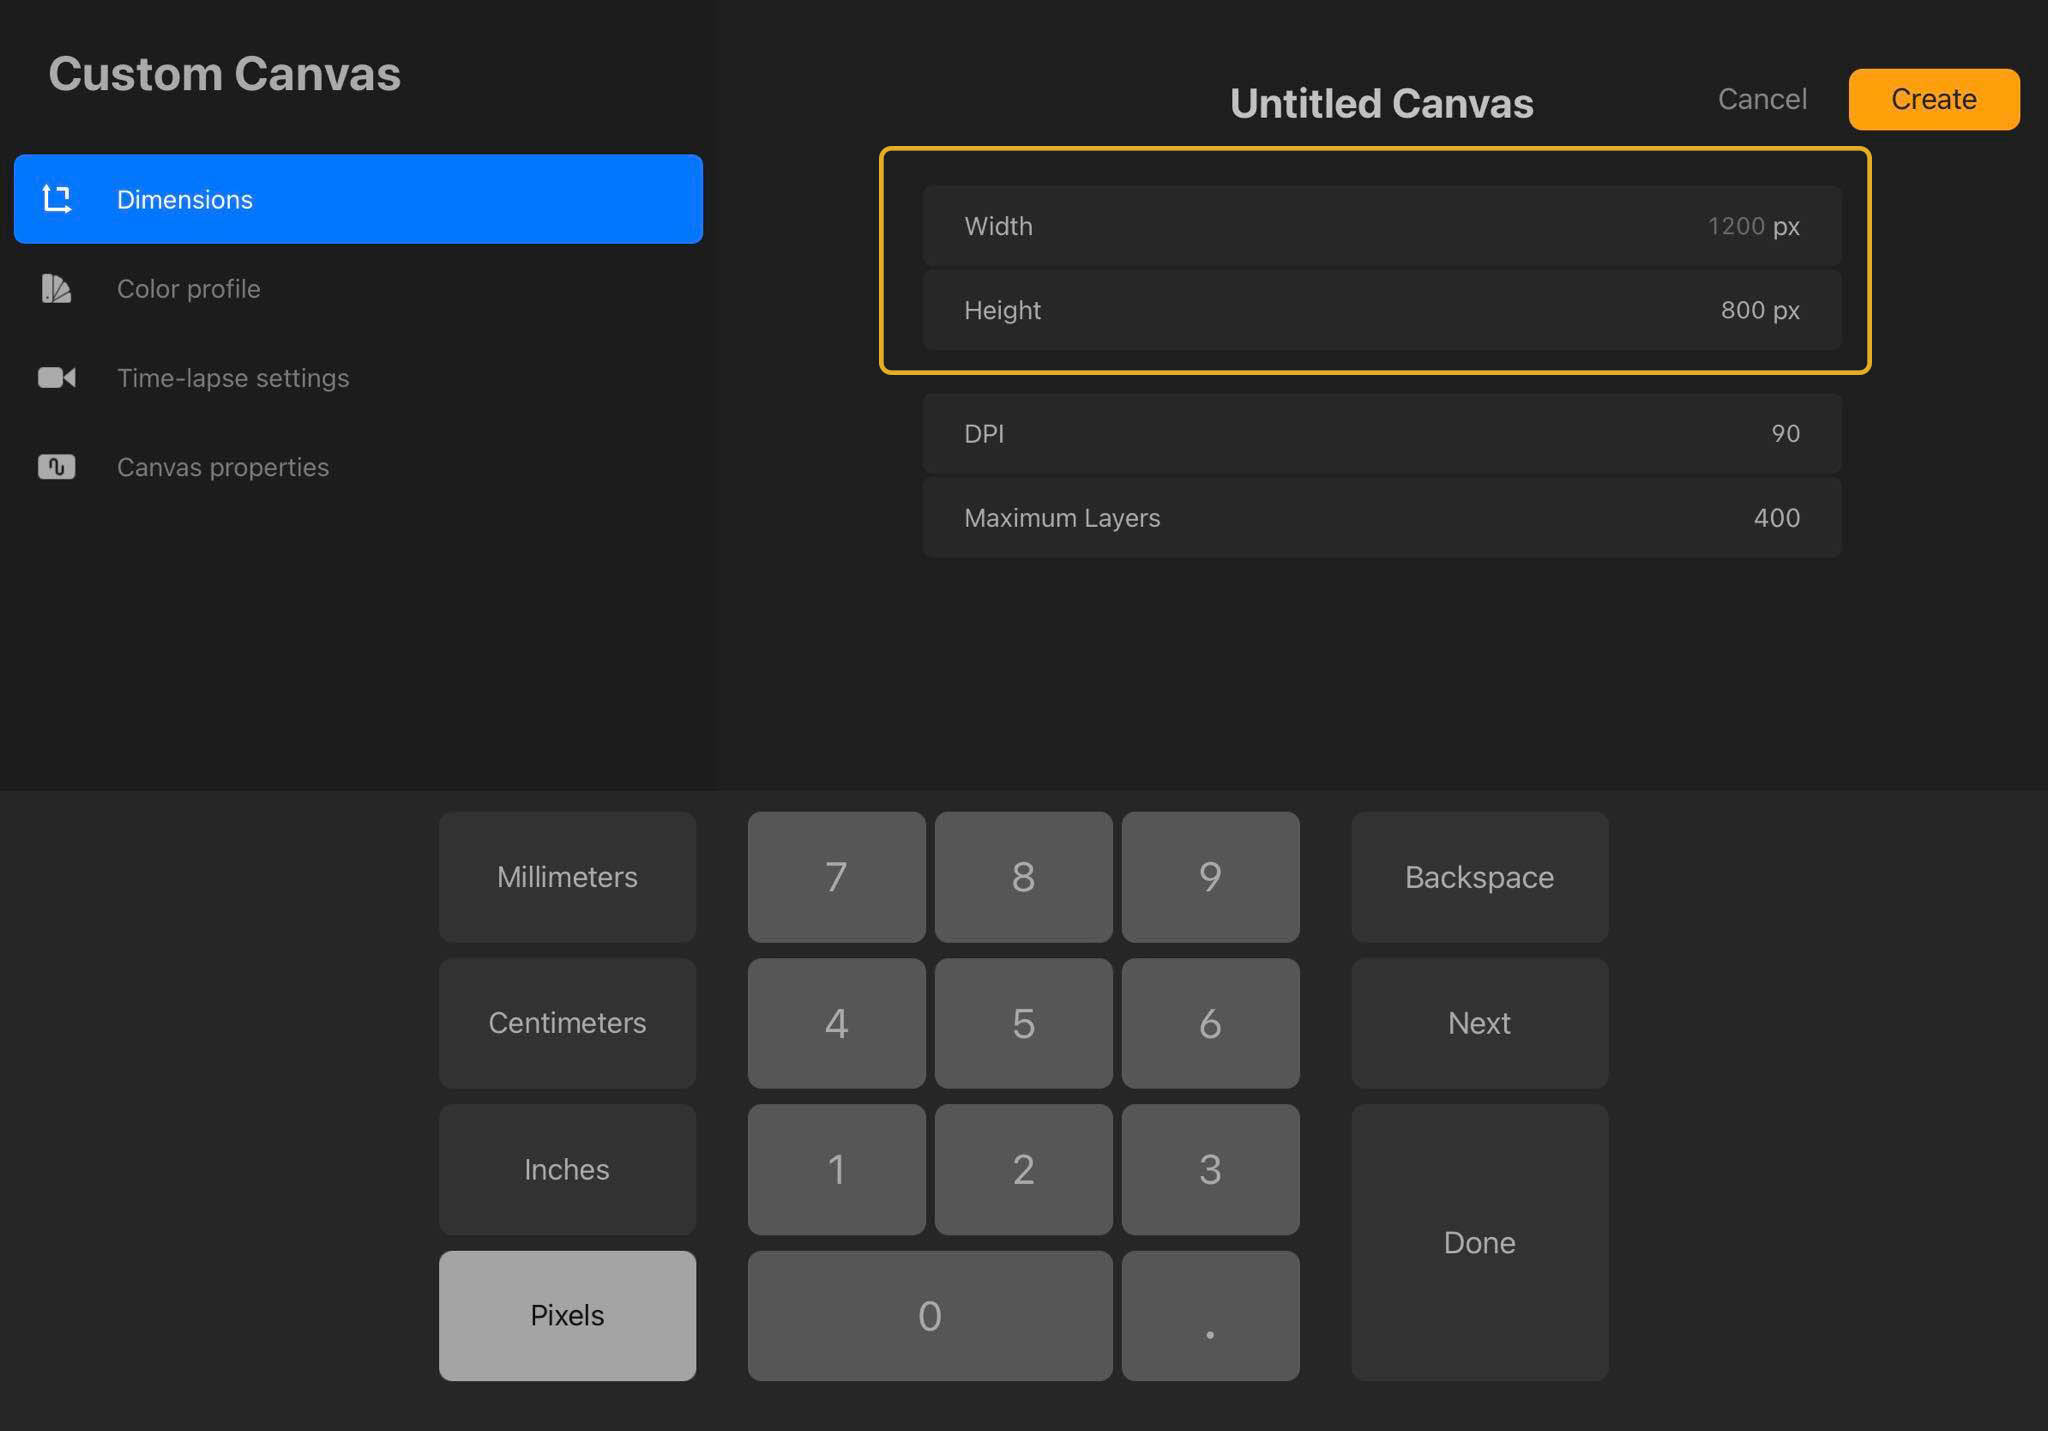This screenshot has height=1431, width=2048.
Task: Cancel the custom canvas setup
Action: tap(1762, 98)
